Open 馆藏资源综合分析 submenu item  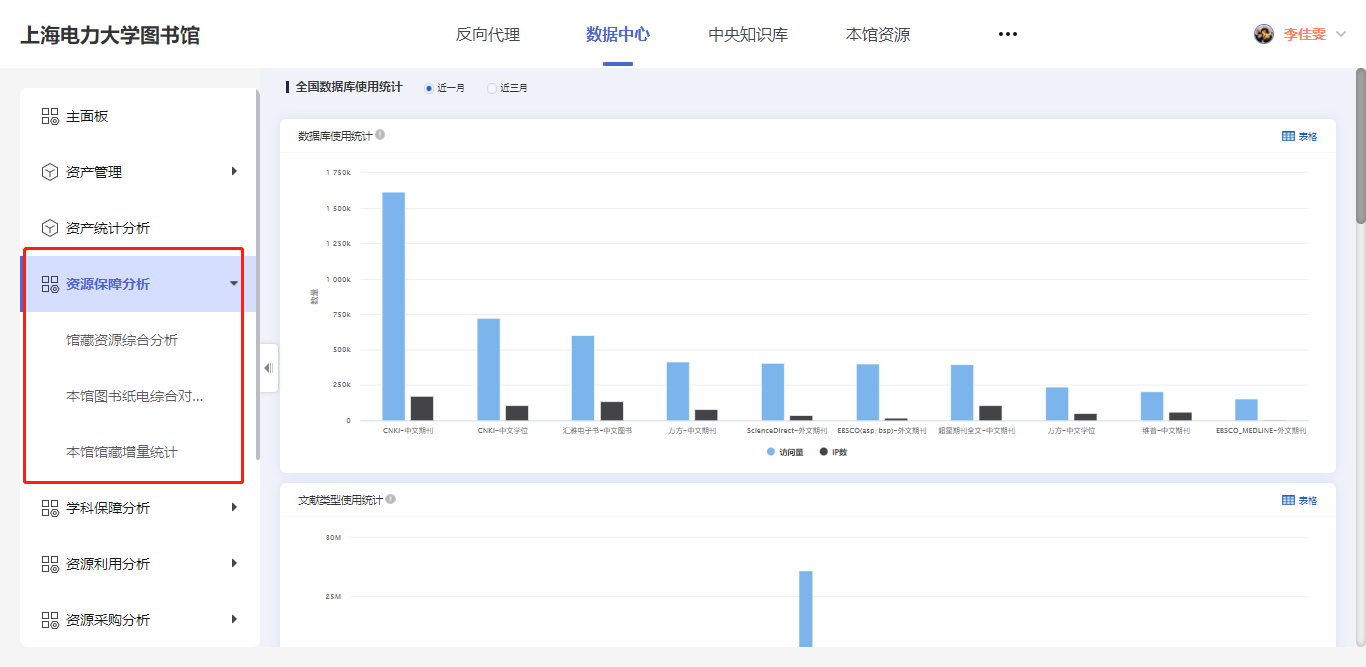coord(122,340)
